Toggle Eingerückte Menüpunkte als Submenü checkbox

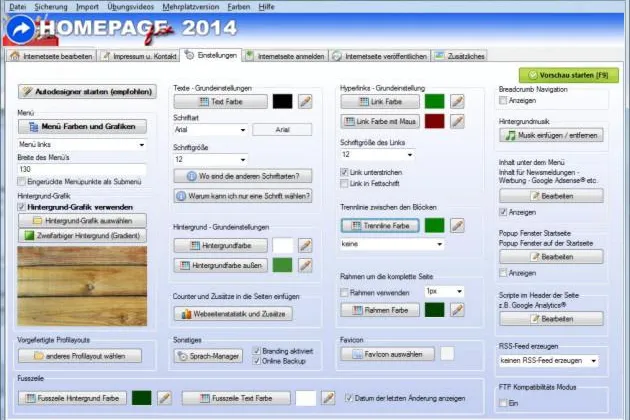(x=22, y=182)
